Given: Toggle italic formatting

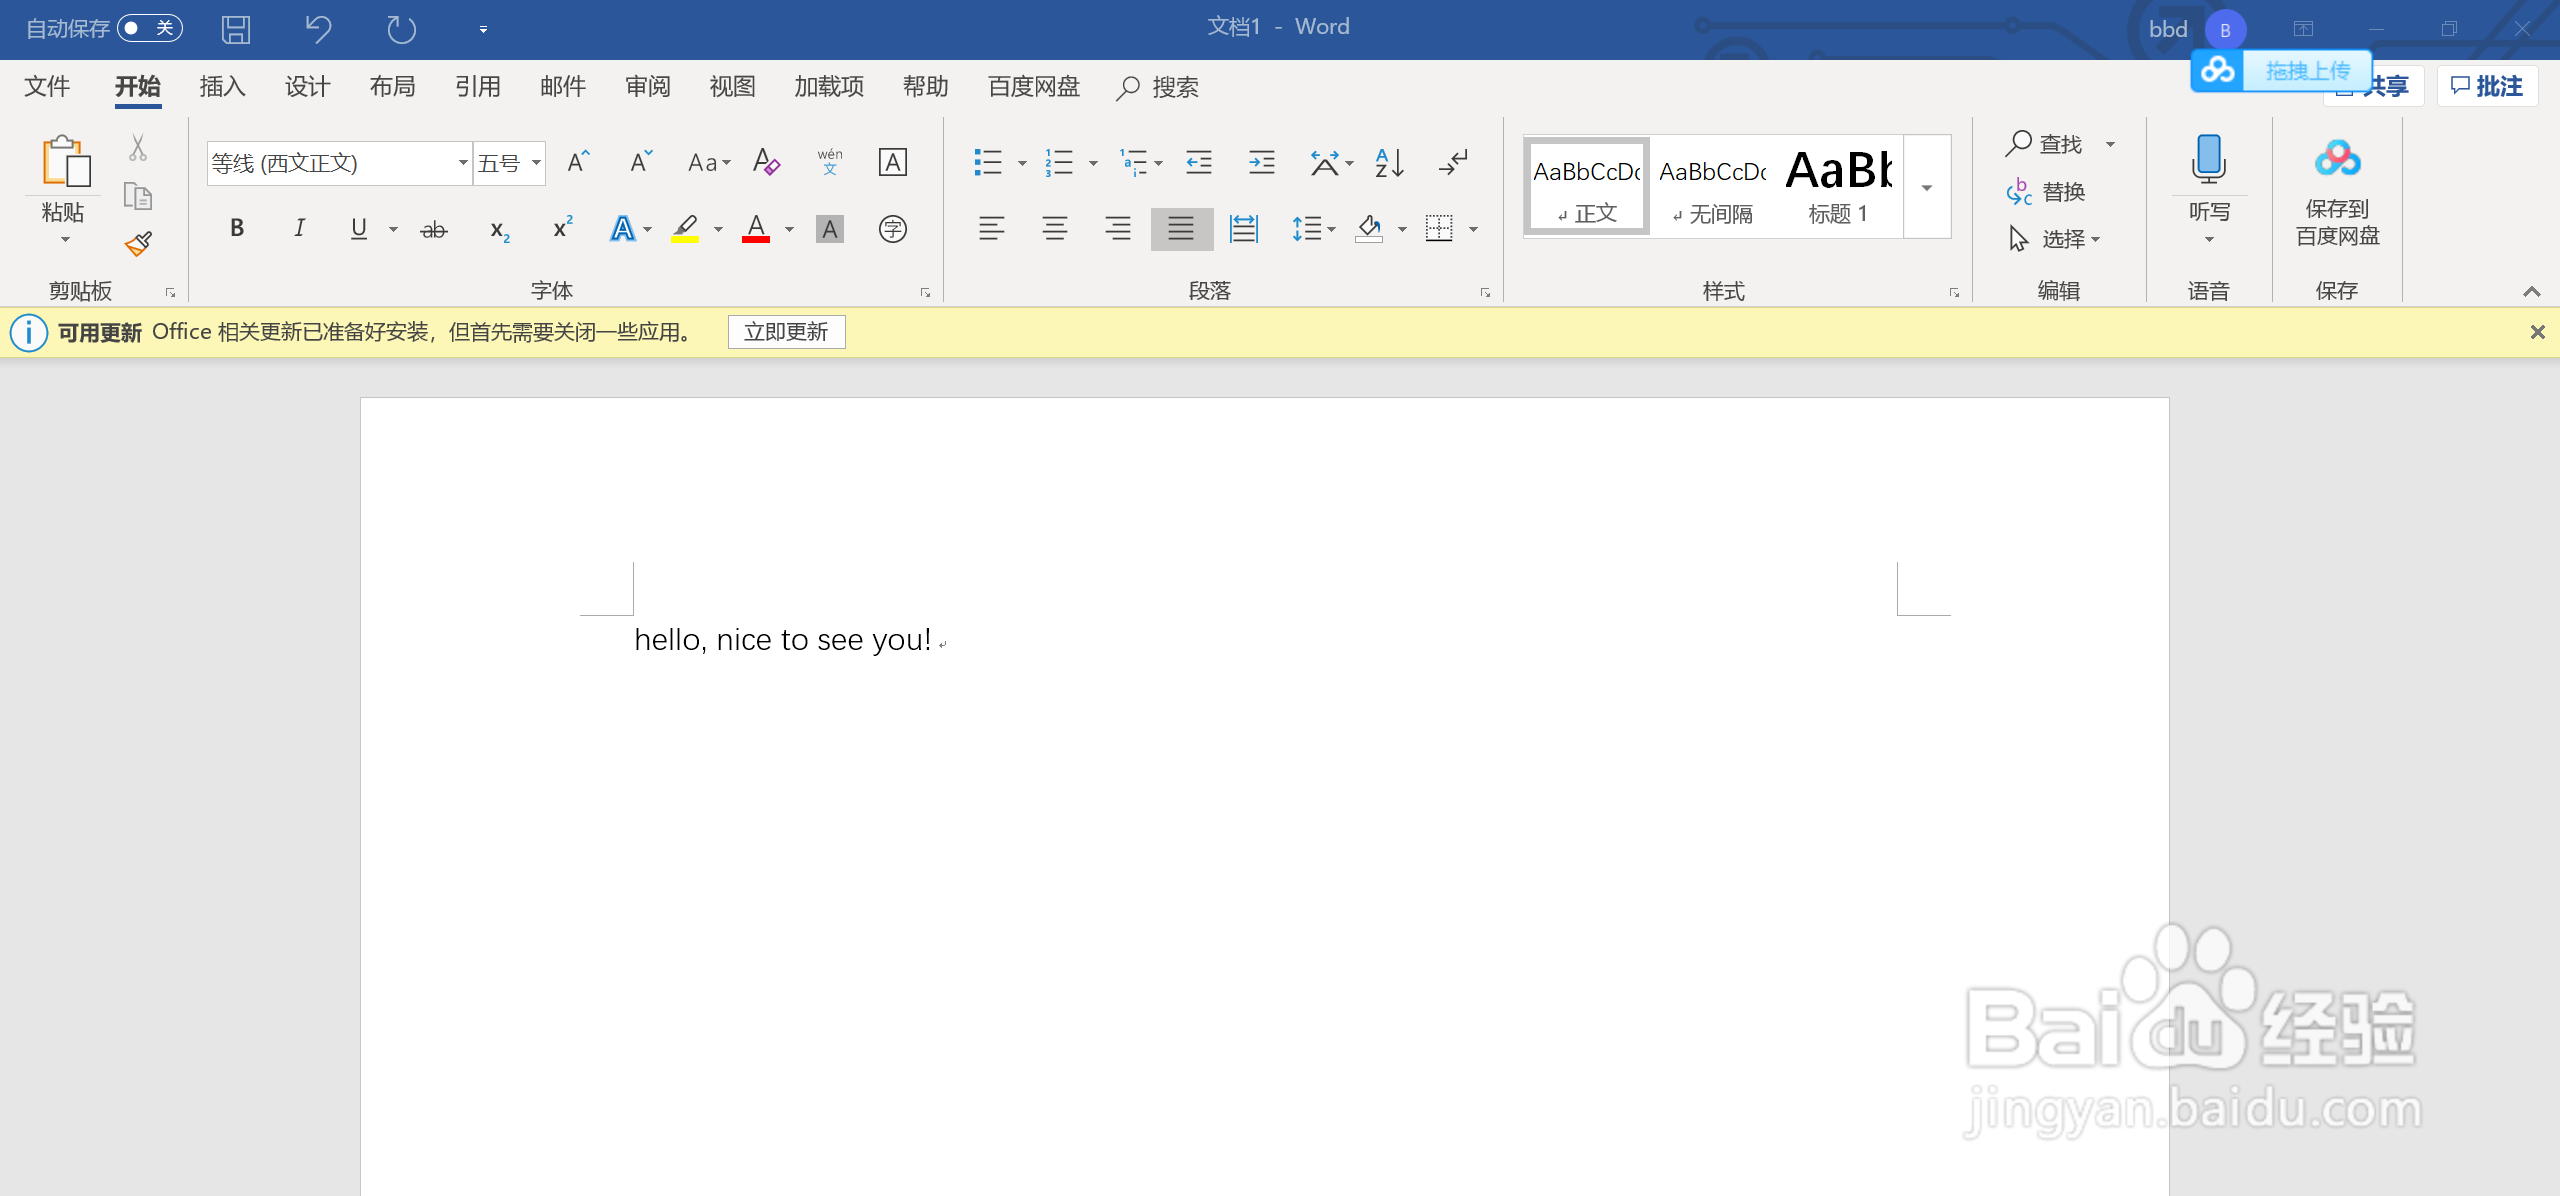Looking at the screenshot, I should [299, 228].
